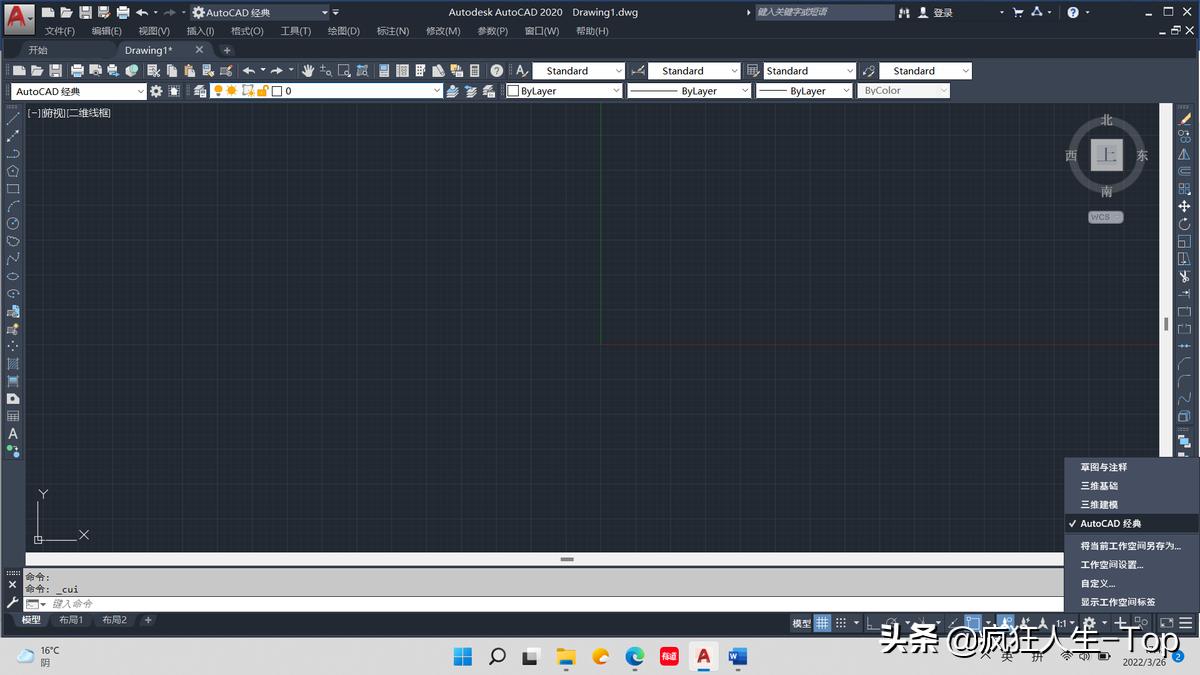
Task: Open the layer list dropdown
Action: [x=436, y=91]
